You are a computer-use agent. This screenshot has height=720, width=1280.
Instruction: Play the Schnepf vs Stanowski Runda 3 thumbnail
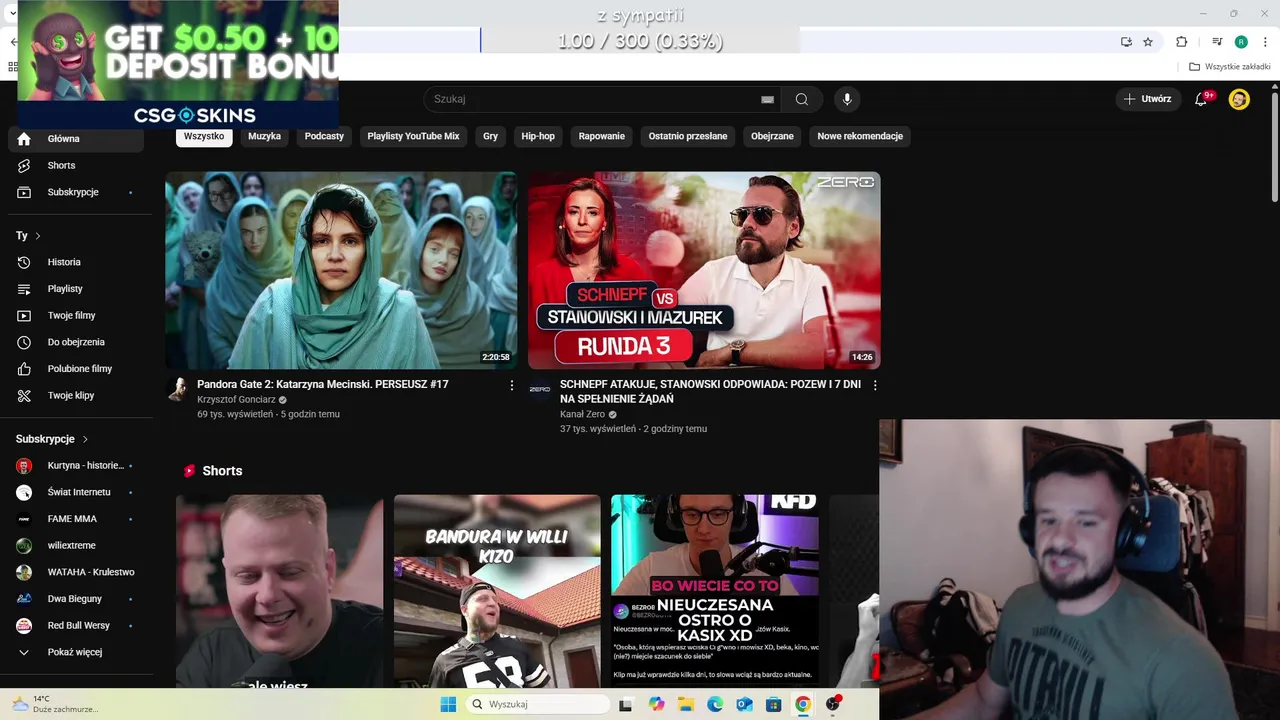click(704, 270)
